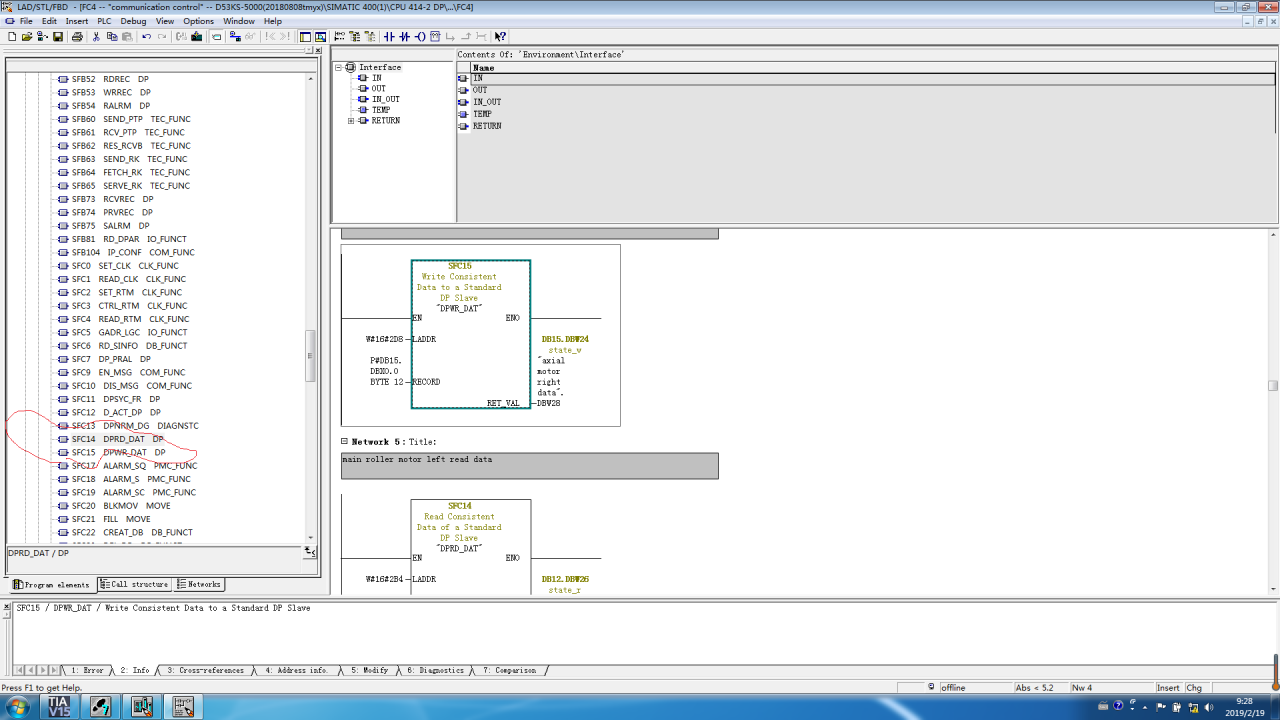The width and height of the screenshot is (1280, 720).
Task: Open the Window menu
Action: (x=239, y=21)
